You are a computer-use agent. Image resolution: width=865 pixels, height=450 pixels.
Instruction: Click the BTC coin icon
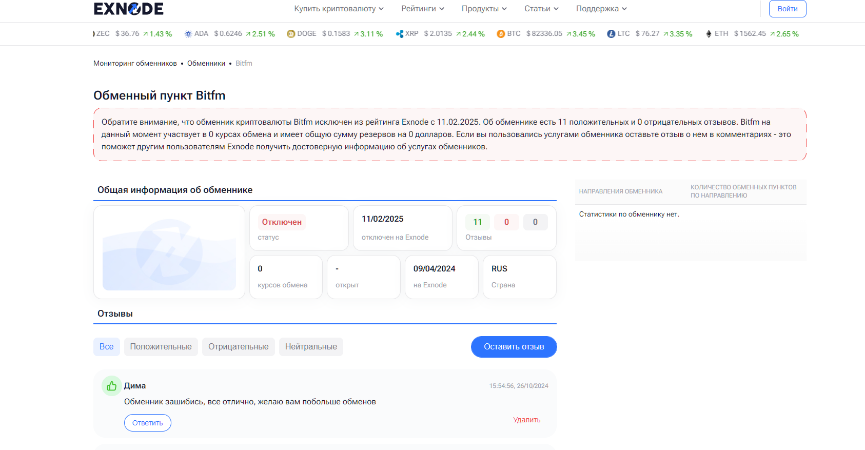point(501,34)
